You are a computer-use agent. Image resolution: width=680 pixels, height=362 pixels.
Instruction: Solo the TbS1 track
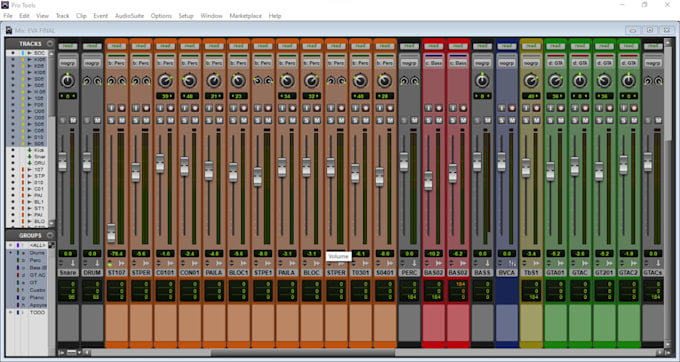click(526, 120)
